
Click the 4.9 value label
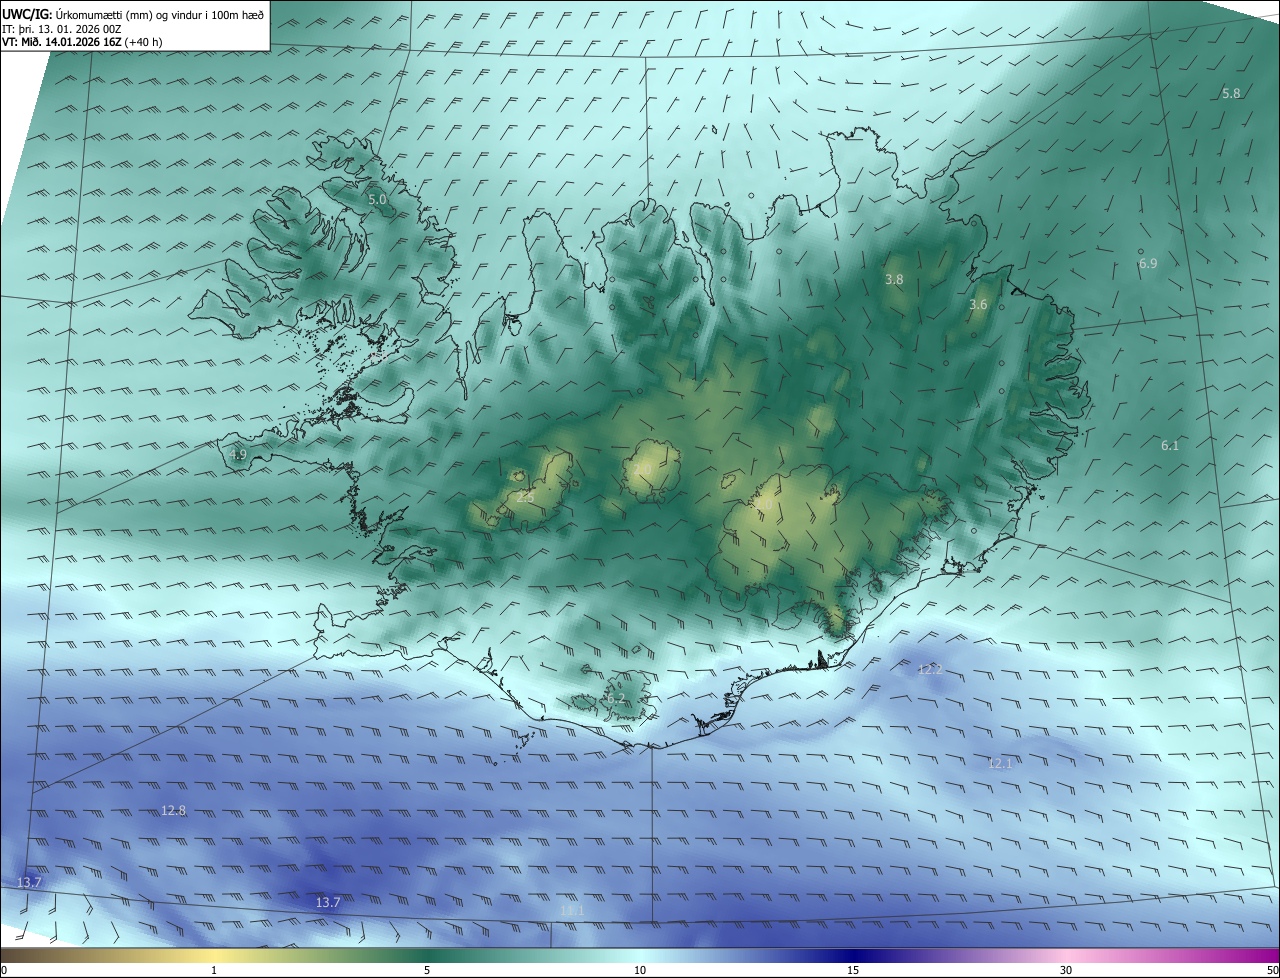click(x=237, y=454)
